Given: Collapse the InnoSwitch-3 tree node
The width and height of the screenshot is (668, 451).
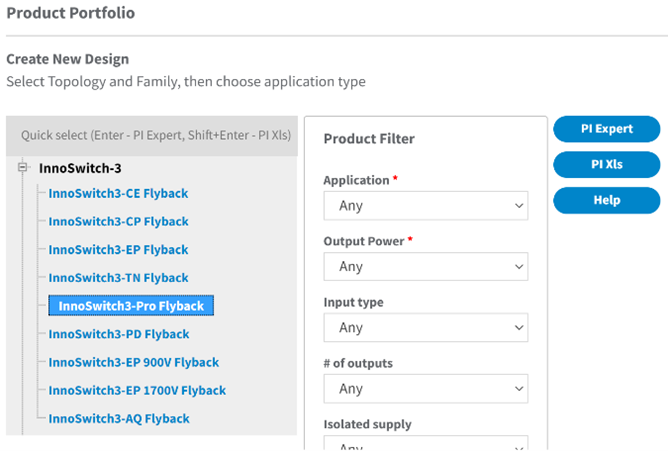Looking at the screenshot, I should click(x=23, y=167).
